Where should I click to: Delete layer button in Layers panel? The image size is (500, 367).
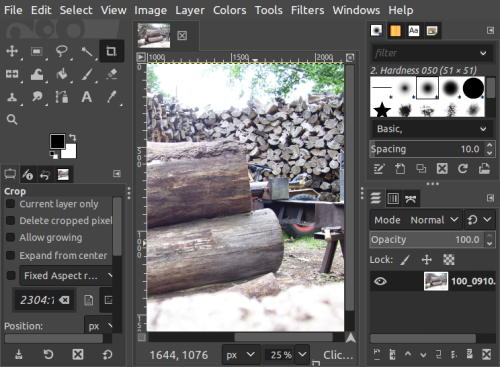[x=486, y=354]
